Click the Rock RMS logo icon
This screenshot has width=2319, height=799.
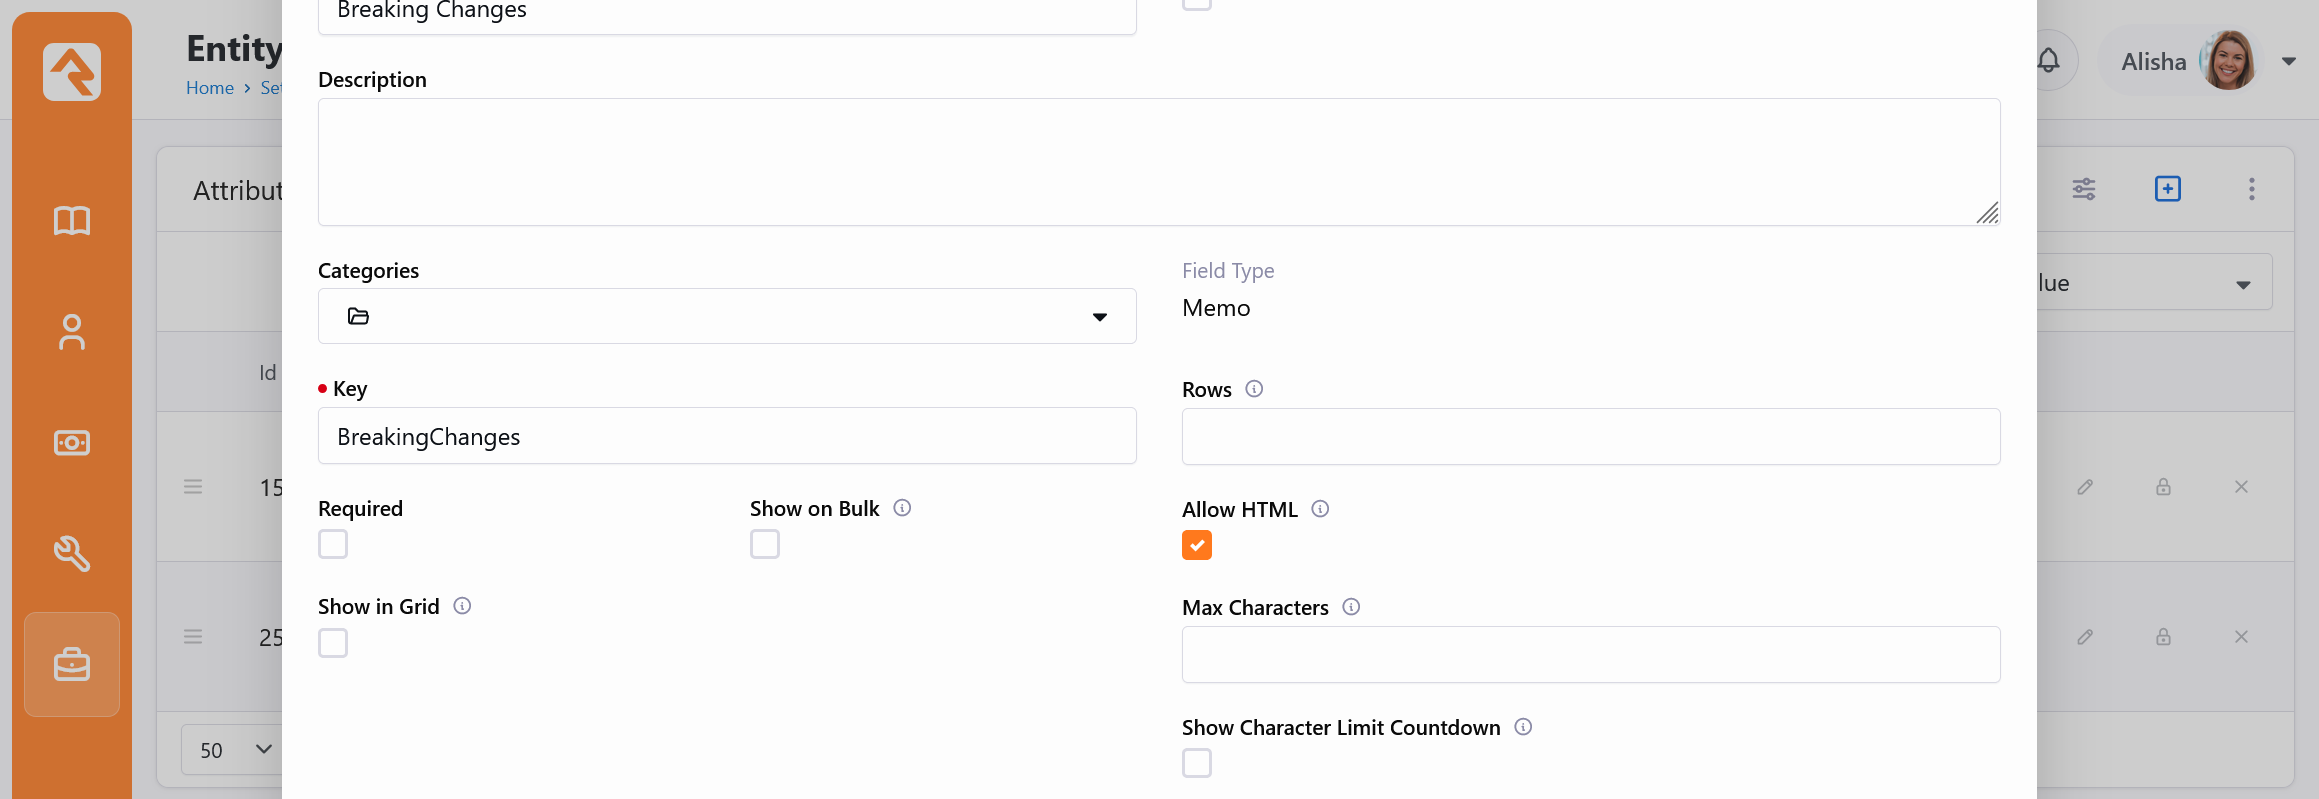click(72, 72)
